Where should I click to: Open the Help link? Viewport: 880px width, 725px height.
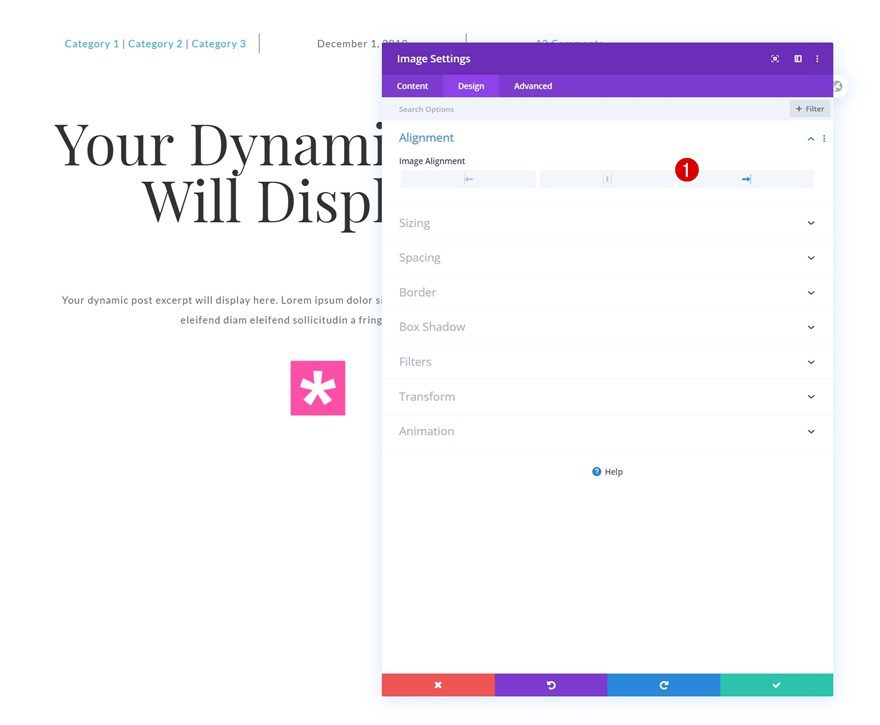tap(607, 472)
